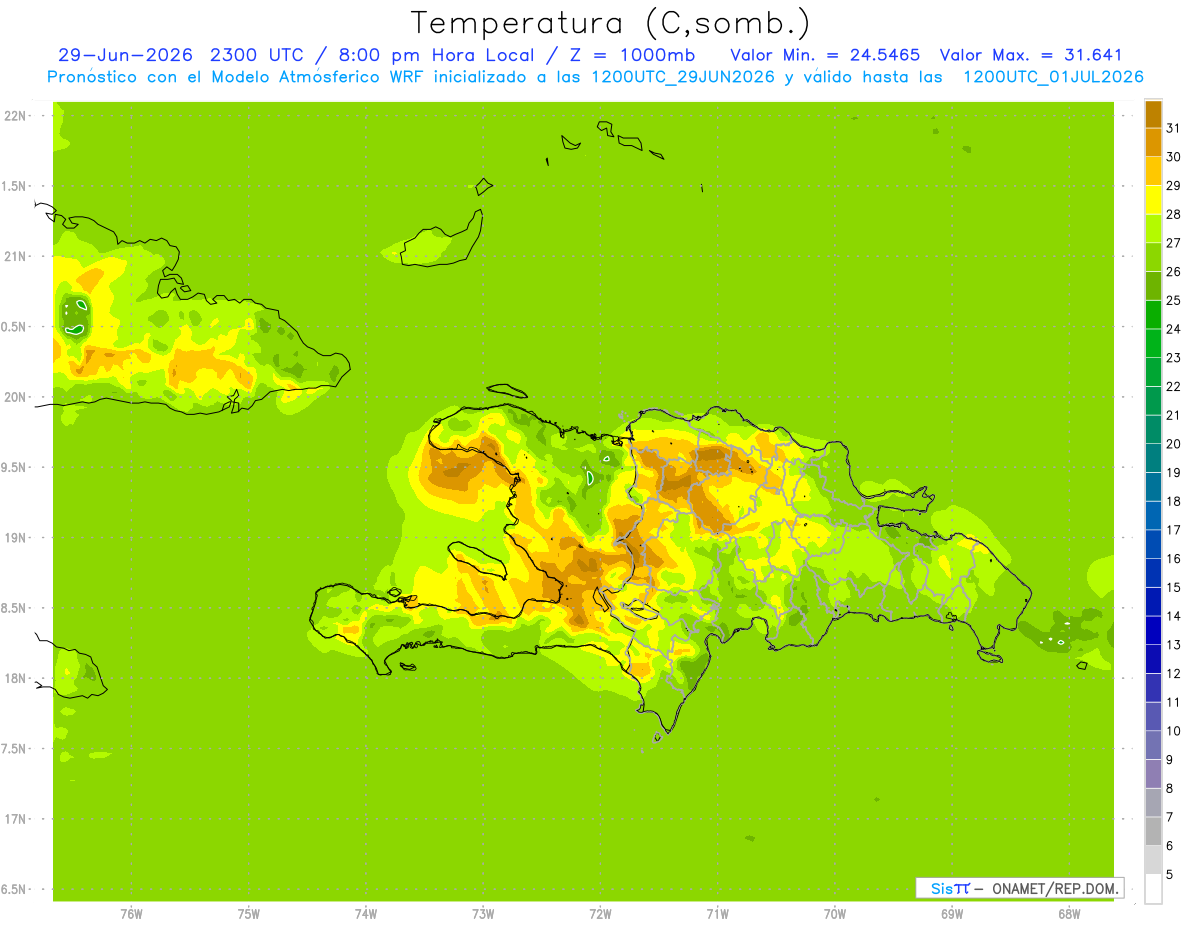Click the '21N' latitude axis label
Image resolution: width=1200 pixels, height=927 pixels.
pos(15,257)
